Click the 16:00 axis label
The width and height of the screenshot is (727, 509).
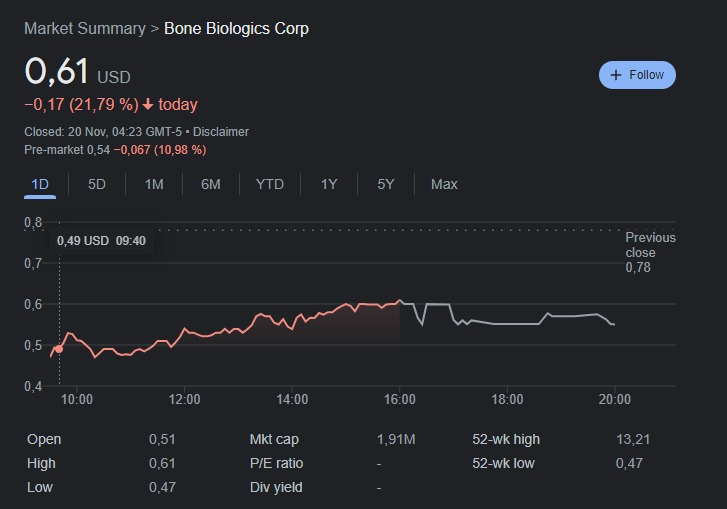pos(400,399)
